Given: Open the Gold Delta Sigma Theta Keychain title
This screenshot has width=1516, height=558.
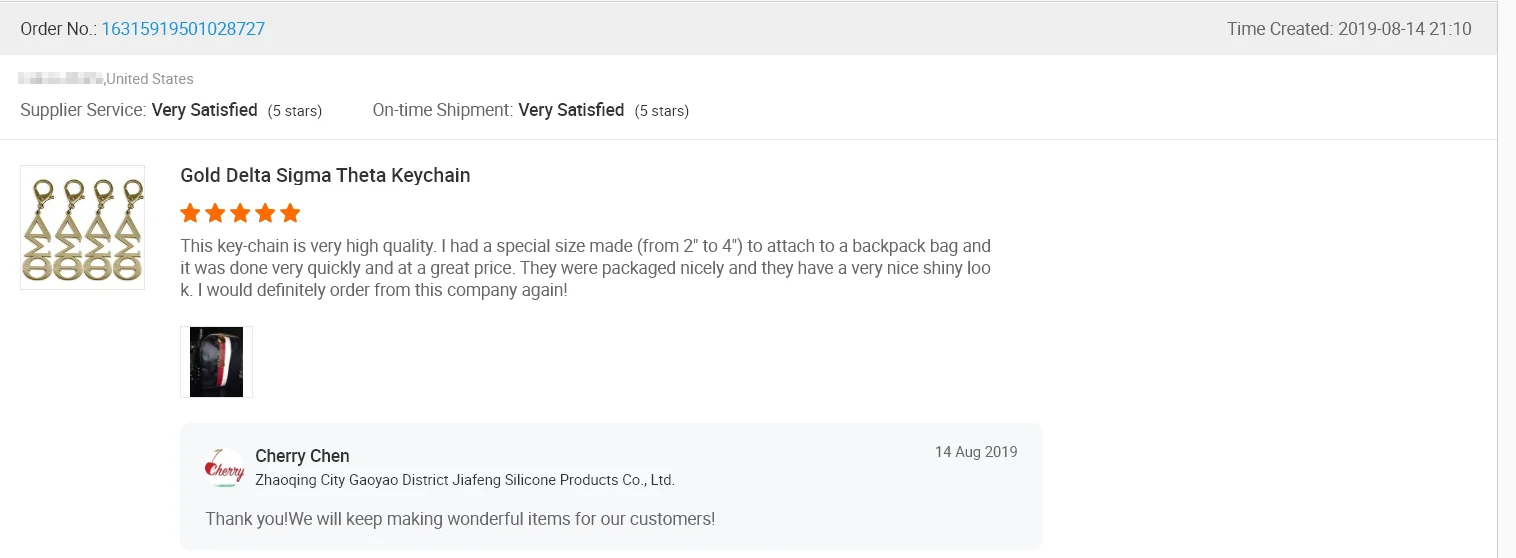Looking at the screenshot, I should click(325, 175).
